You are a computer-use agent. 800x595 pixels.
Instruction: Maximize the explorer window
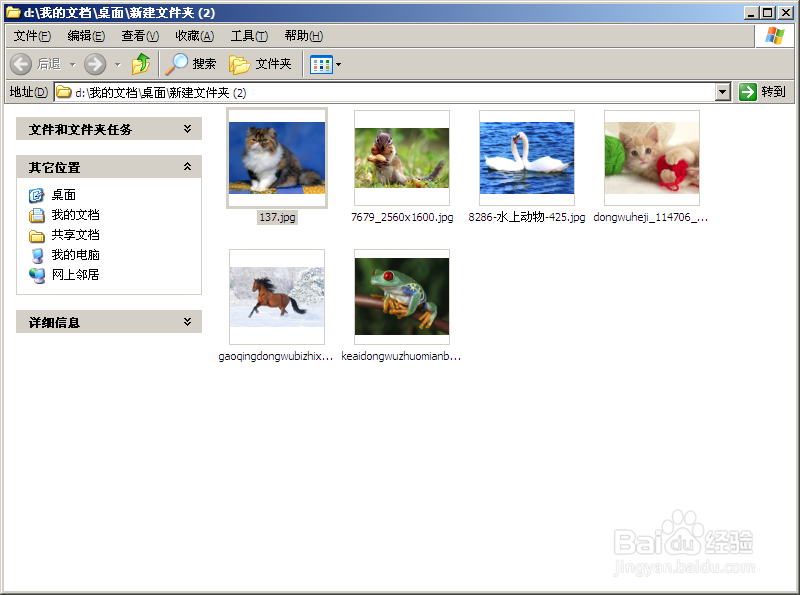coord(768,13)
